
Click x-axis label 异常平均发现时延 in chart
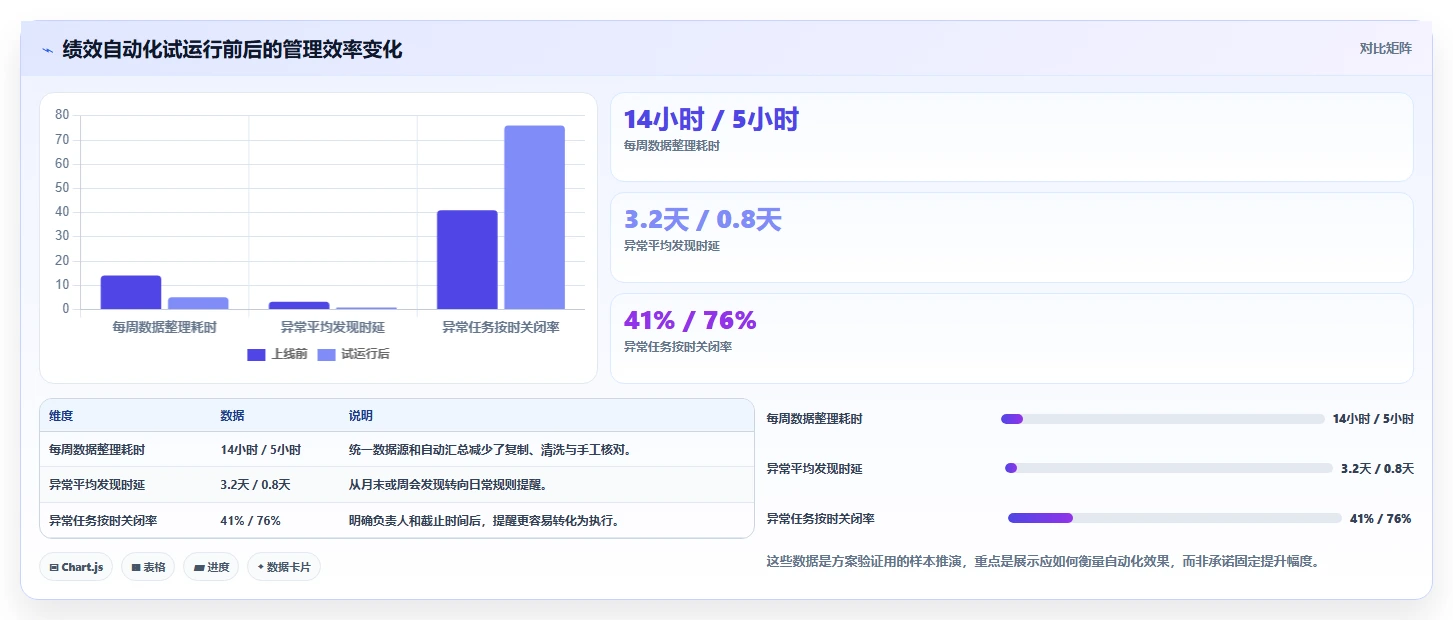click(x=333, y=327)
